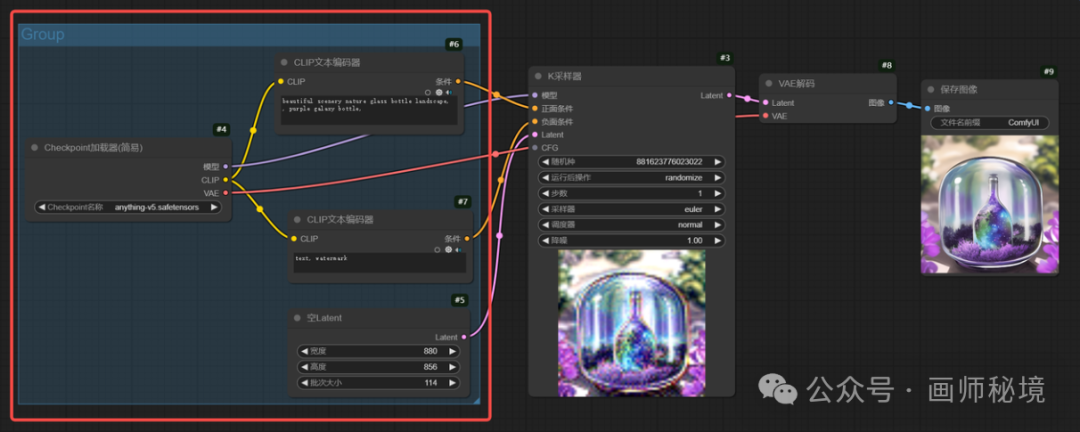Click the 文件名前缀 field showing ComfyUI
Screen dimensions: 1080x432
(989, 123)
